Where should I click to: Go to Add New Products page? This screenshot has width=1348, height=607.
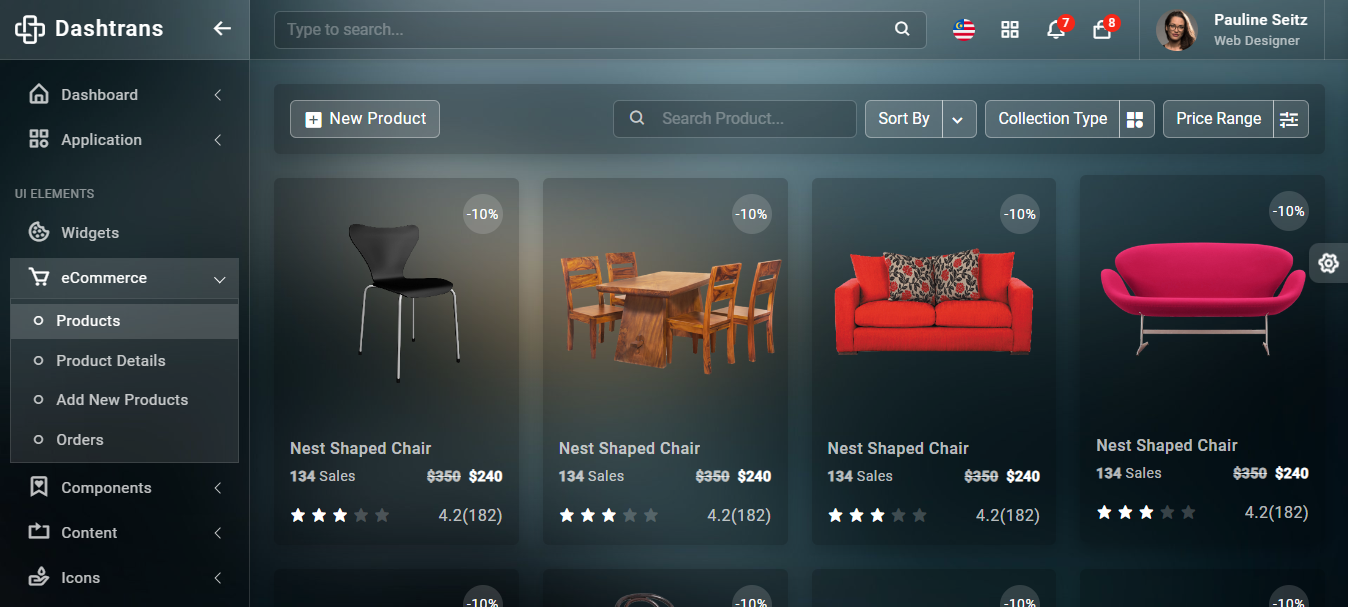[122, 399]
